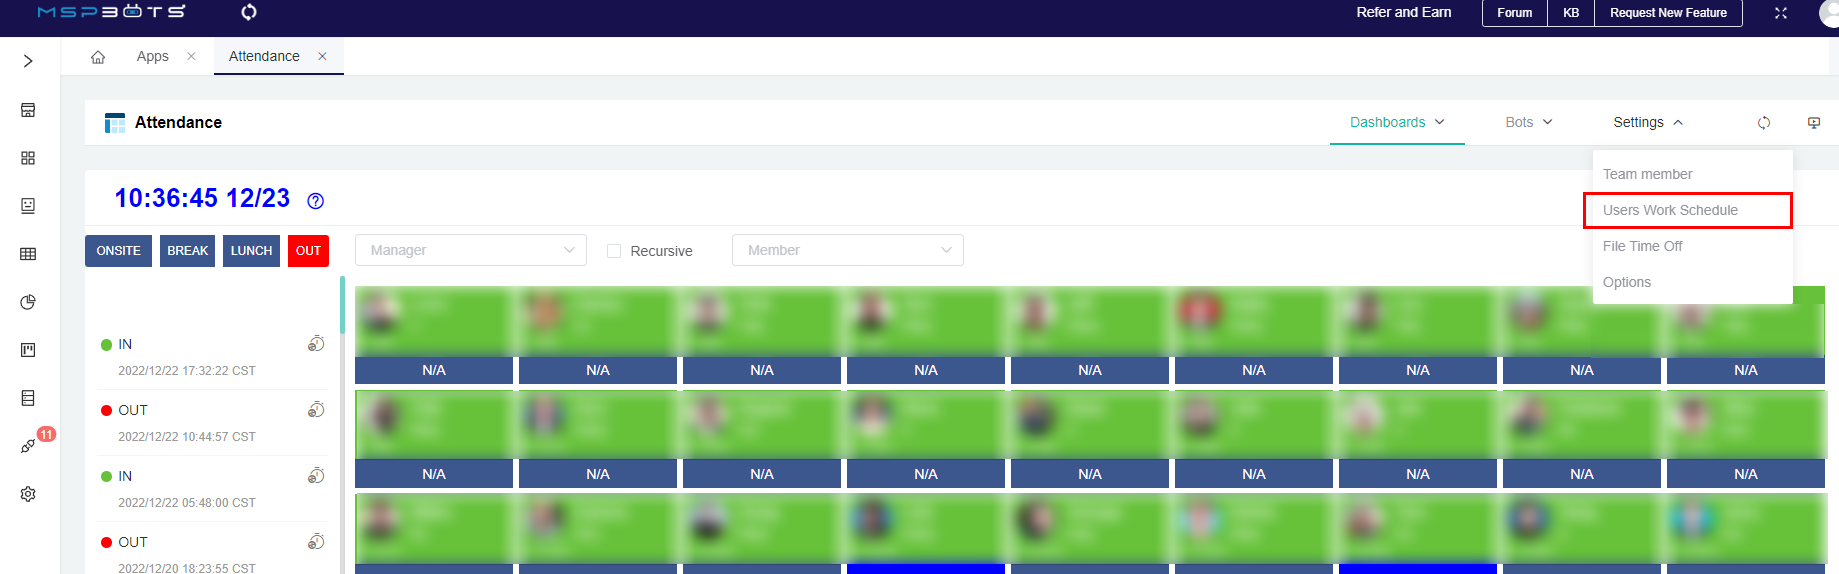Click the home icon tab
This screenshot has width=1839, height=574.
(98, 57)
